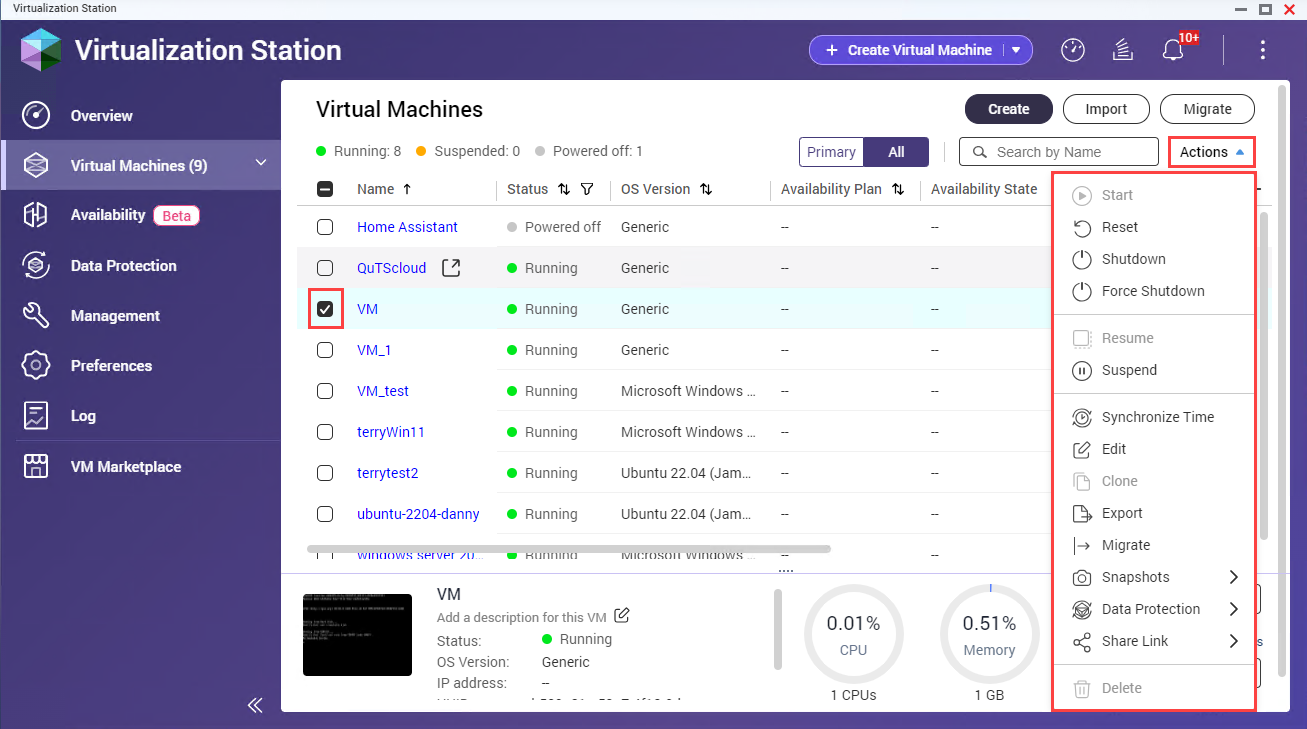The height and width of the screenshot is (729, 1307).
Task: Click the horizontal scrollbar under VM table
Action: 568,549
